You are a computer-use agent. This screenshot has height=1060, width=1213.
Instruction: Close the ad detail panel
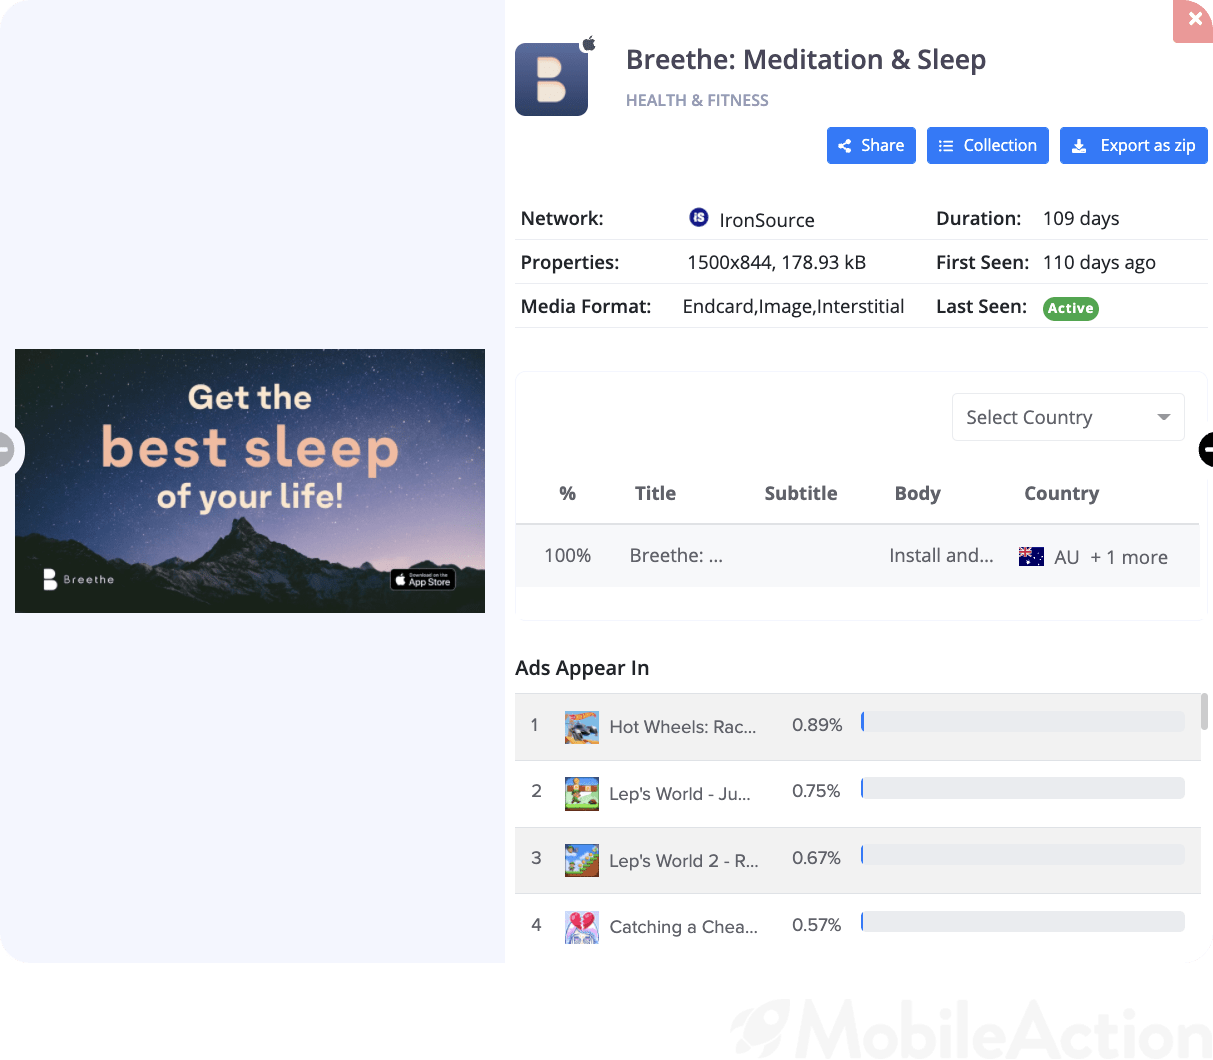pos(1194,19)
